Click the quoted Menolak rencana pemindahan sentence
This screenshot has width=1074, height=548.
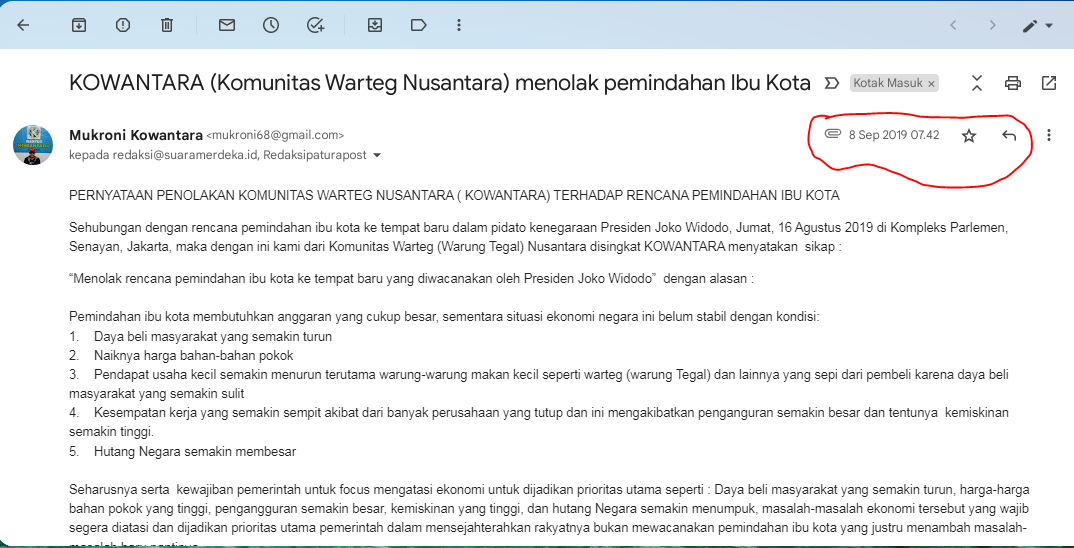tap(411, 279)
